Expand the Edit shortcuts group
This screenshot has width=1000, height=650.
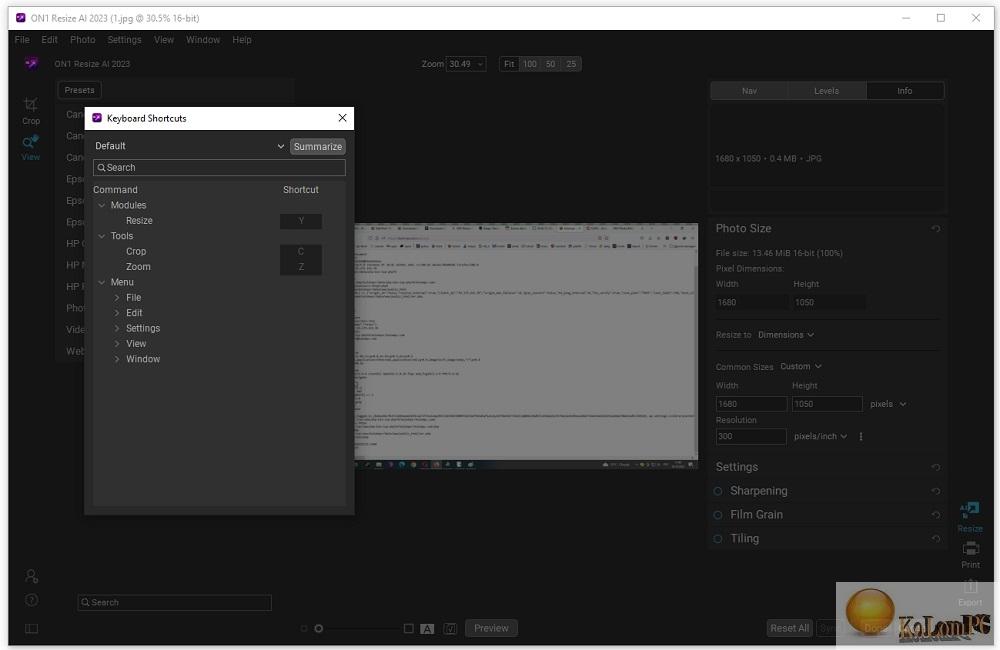(x=117, y=313)
